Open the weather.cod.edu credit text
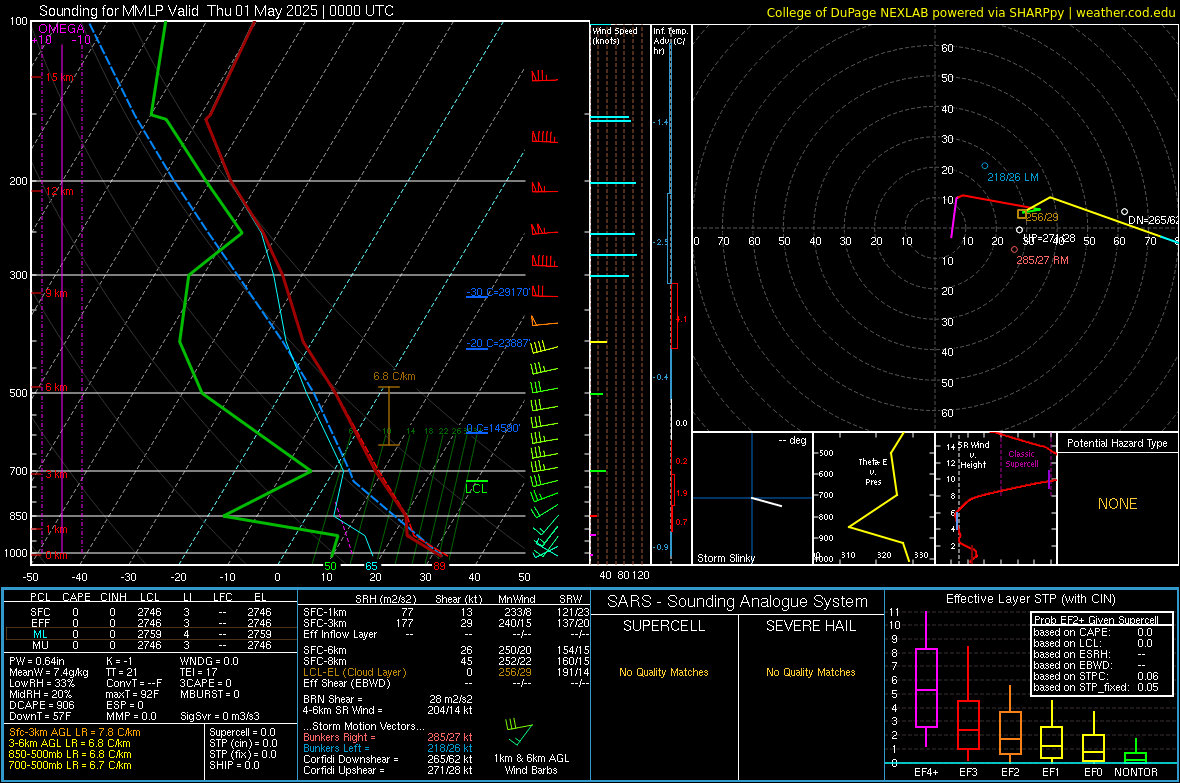The height and width of the screenshot is (783, 1180). click(x=971, y=12)
